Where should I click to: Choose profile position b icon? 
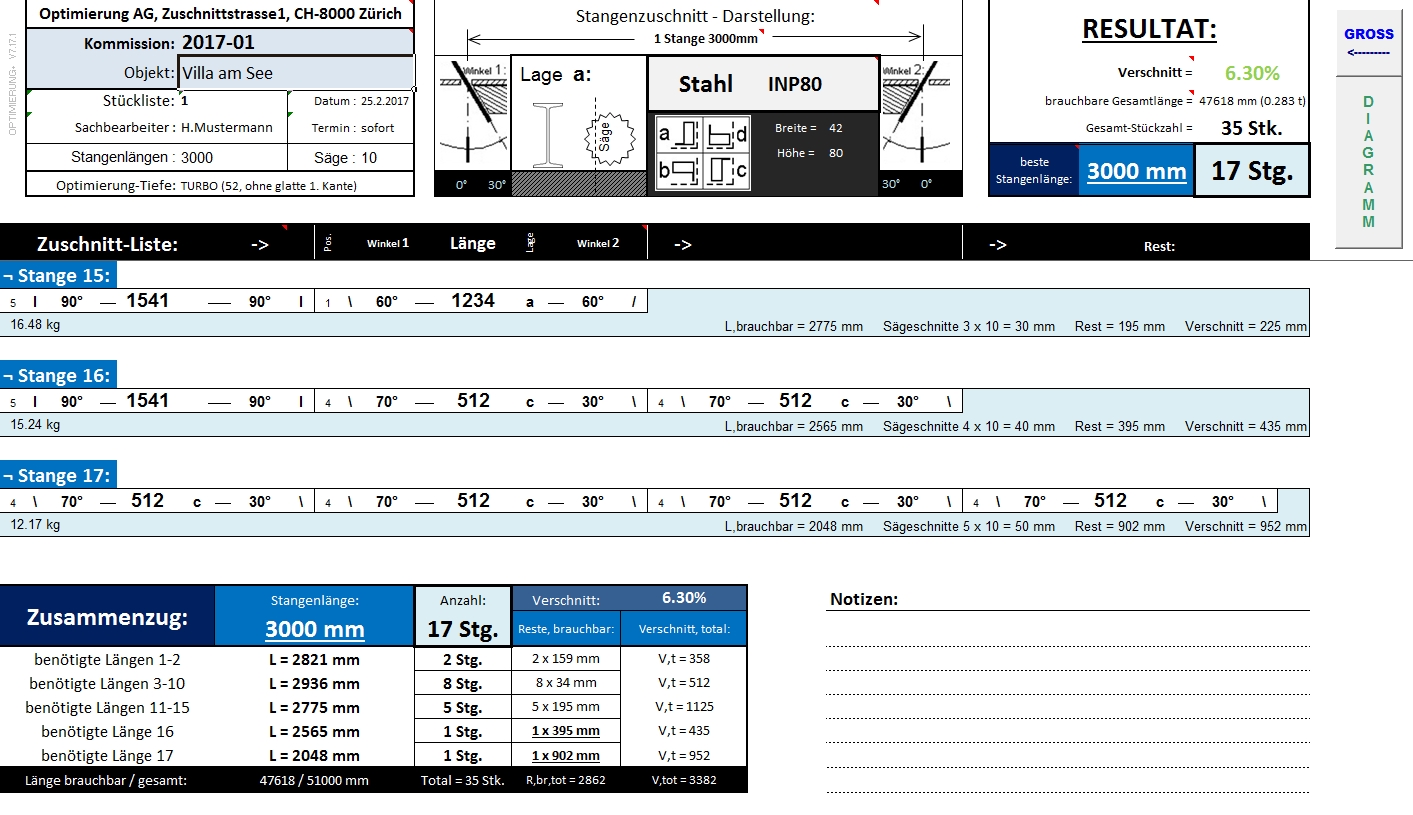coord(677,171)
